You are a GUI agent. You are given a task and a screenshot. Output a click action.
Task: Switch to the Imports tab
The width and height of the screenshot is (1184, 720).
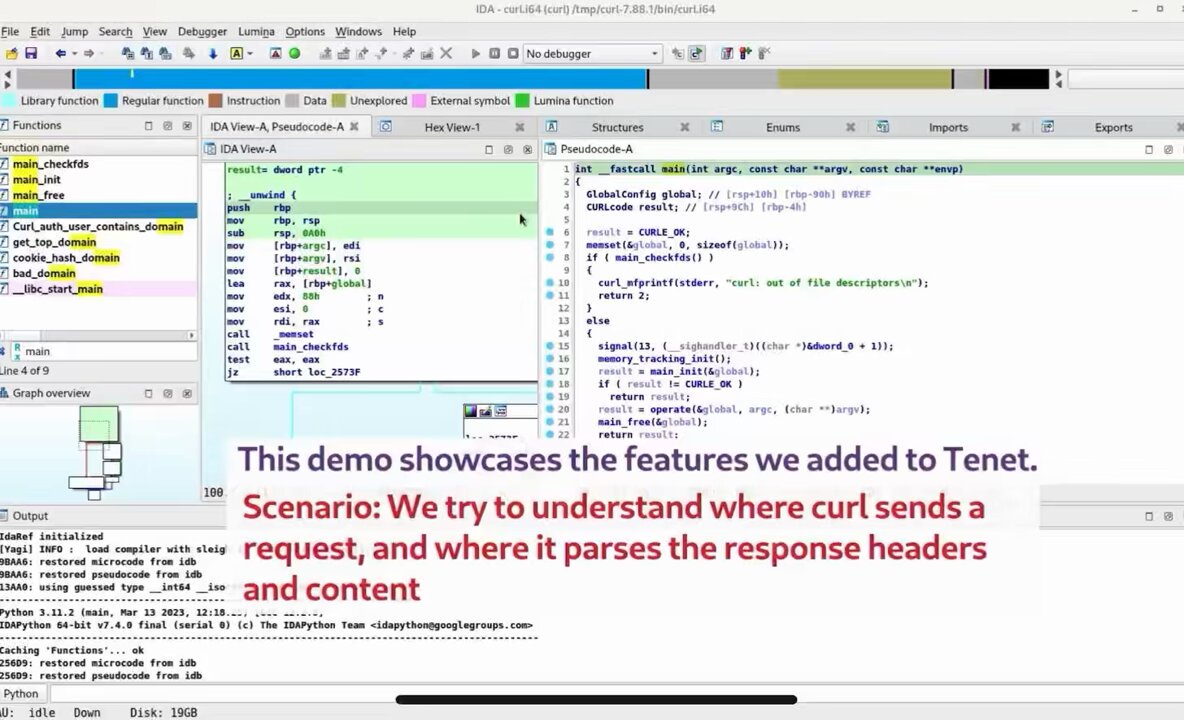(948, 127)
